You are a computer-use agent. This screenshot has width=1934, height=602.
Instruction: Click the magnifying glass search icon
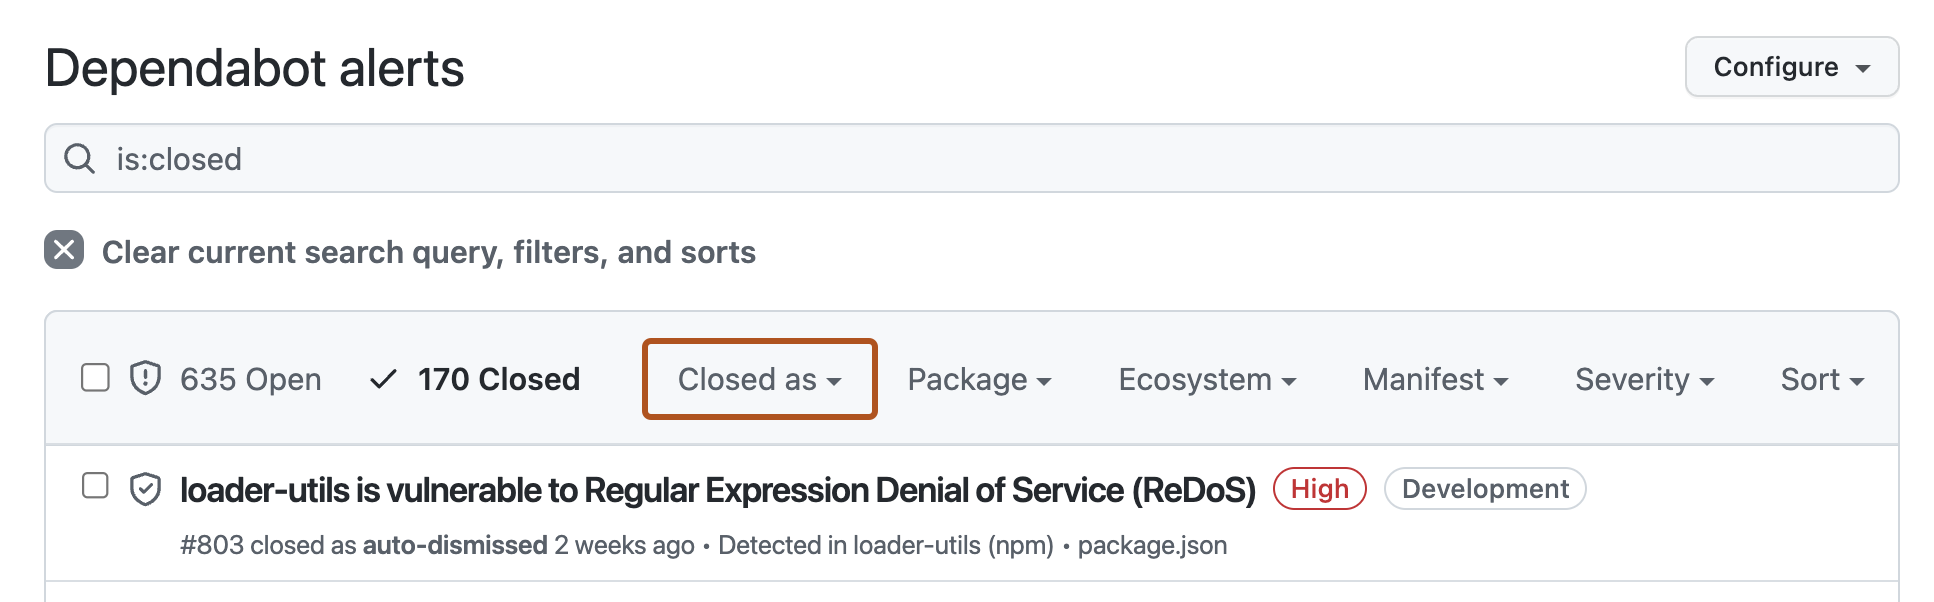[80, 158]
